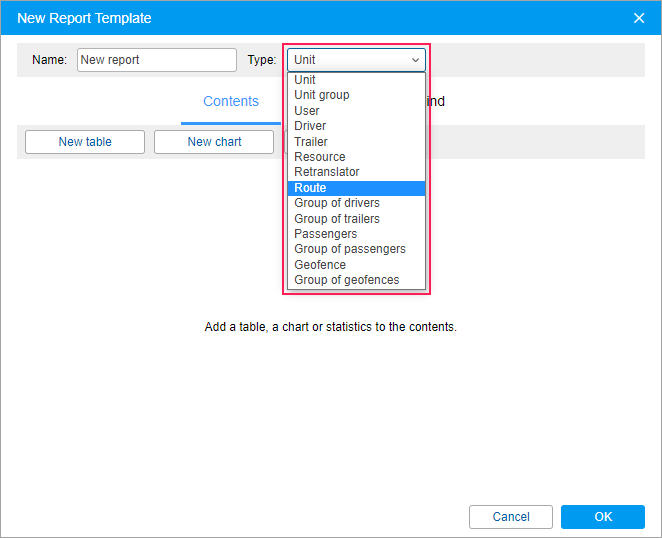Click the report Name input field
Screen dimensions: 662x538
(x=156, y=60)
